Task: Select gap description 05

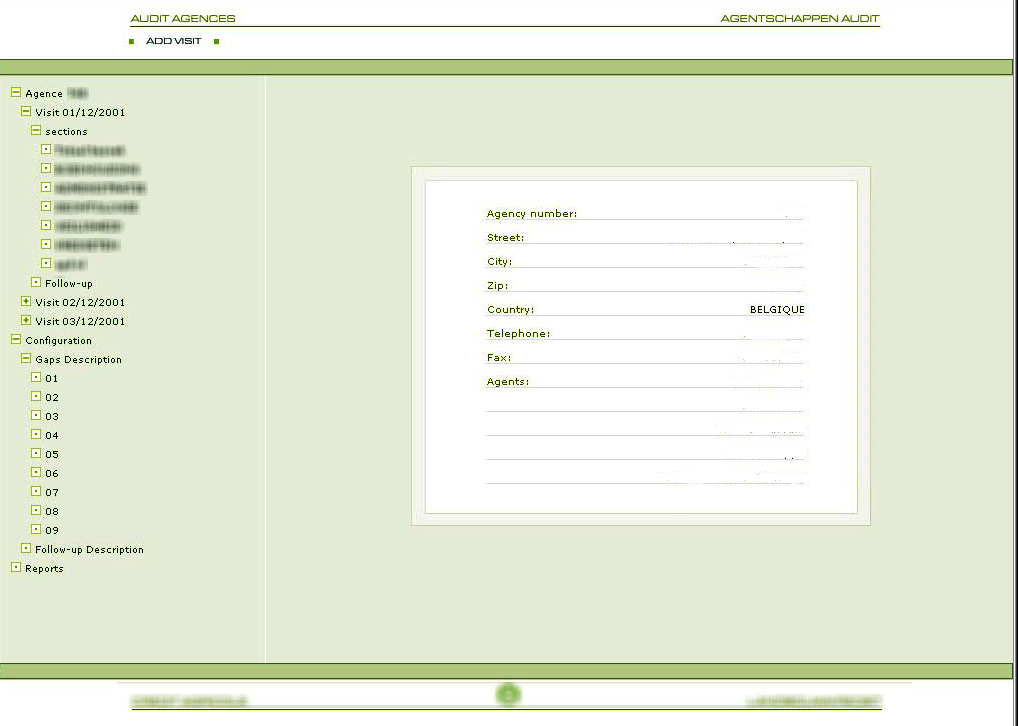Action: [51, 454]
